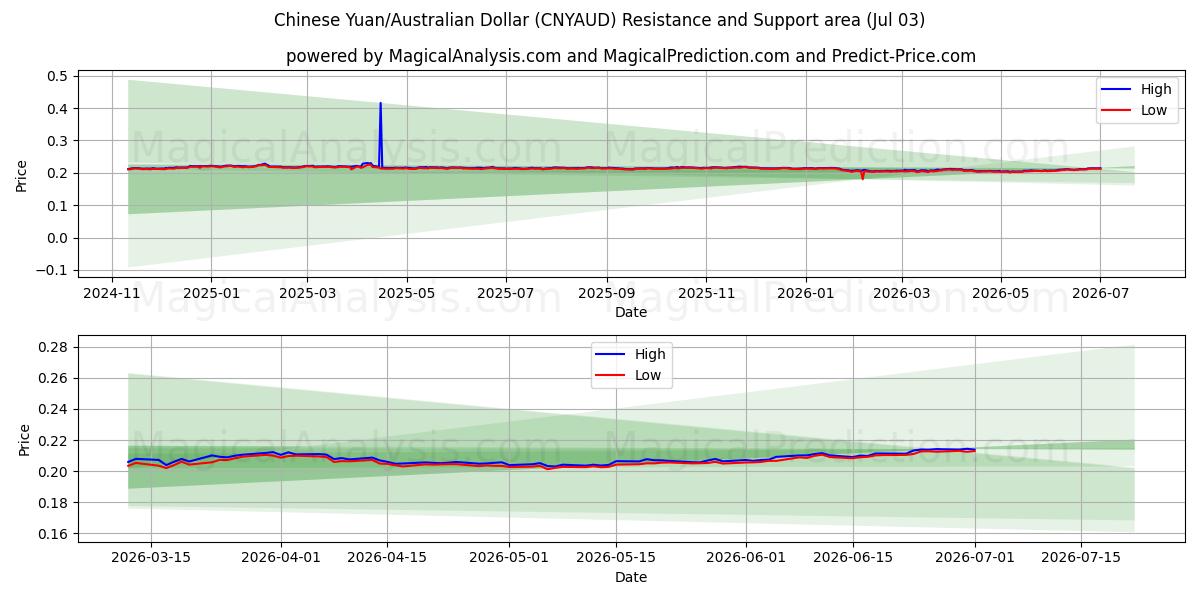Click the '2025-07' date tick label

pos(505,293)
